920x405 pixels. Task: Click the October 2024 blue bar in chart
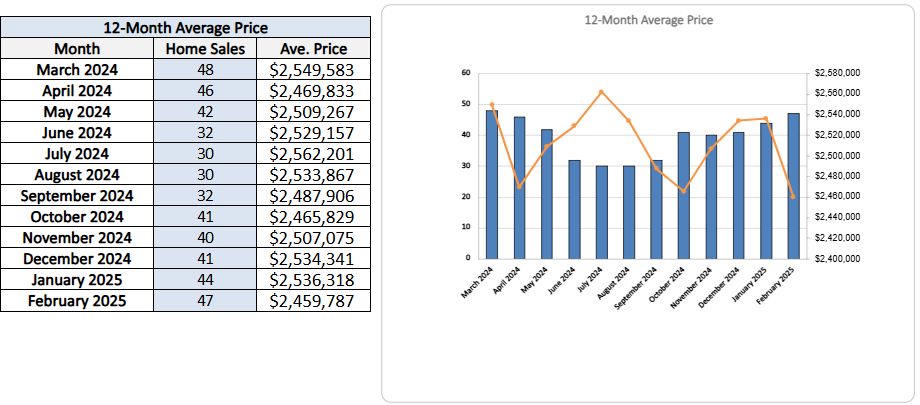pyautogui.click(x=684, y=195)
